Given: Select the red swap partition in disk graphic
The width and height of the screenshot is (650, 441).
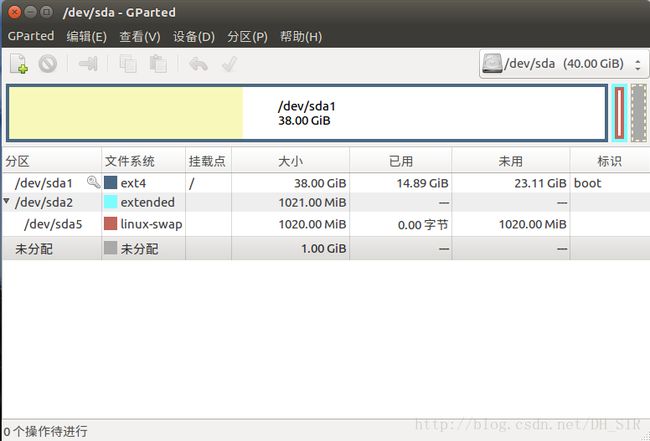Looking at the screenshot, I should pyautogui.click(x=619, y=113).
